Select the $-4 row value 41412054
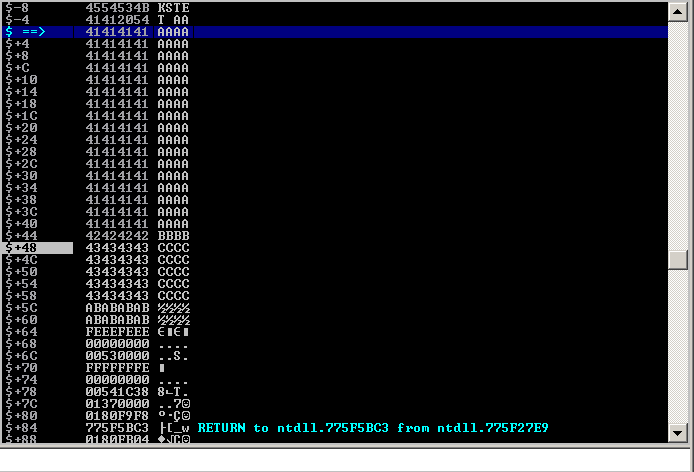This screenshot has width=694, height=472. point(117,20)
